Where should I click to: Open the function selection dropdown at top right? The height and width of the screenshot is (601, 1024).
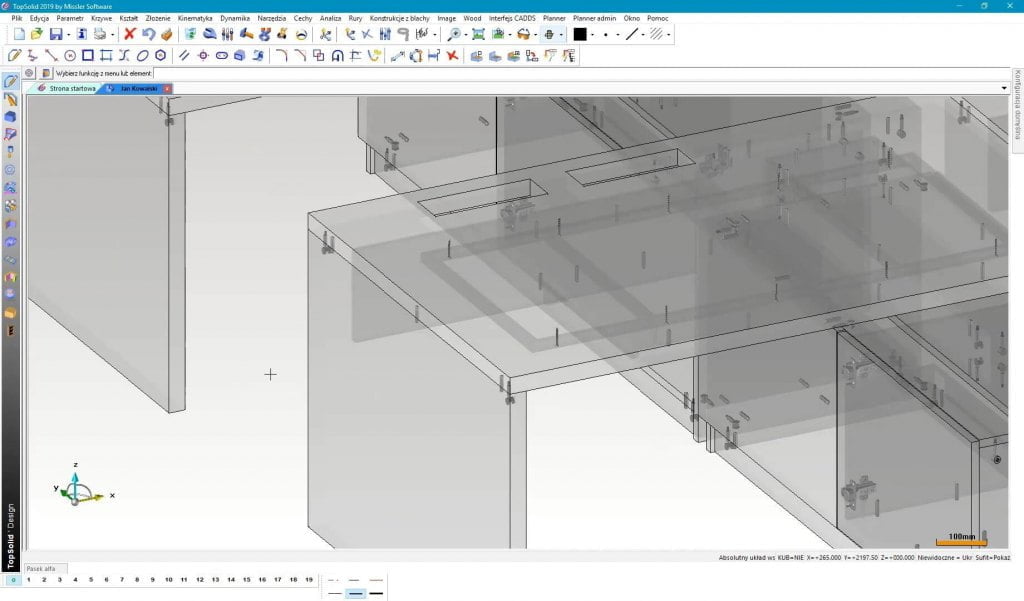tap(1005, 88)
